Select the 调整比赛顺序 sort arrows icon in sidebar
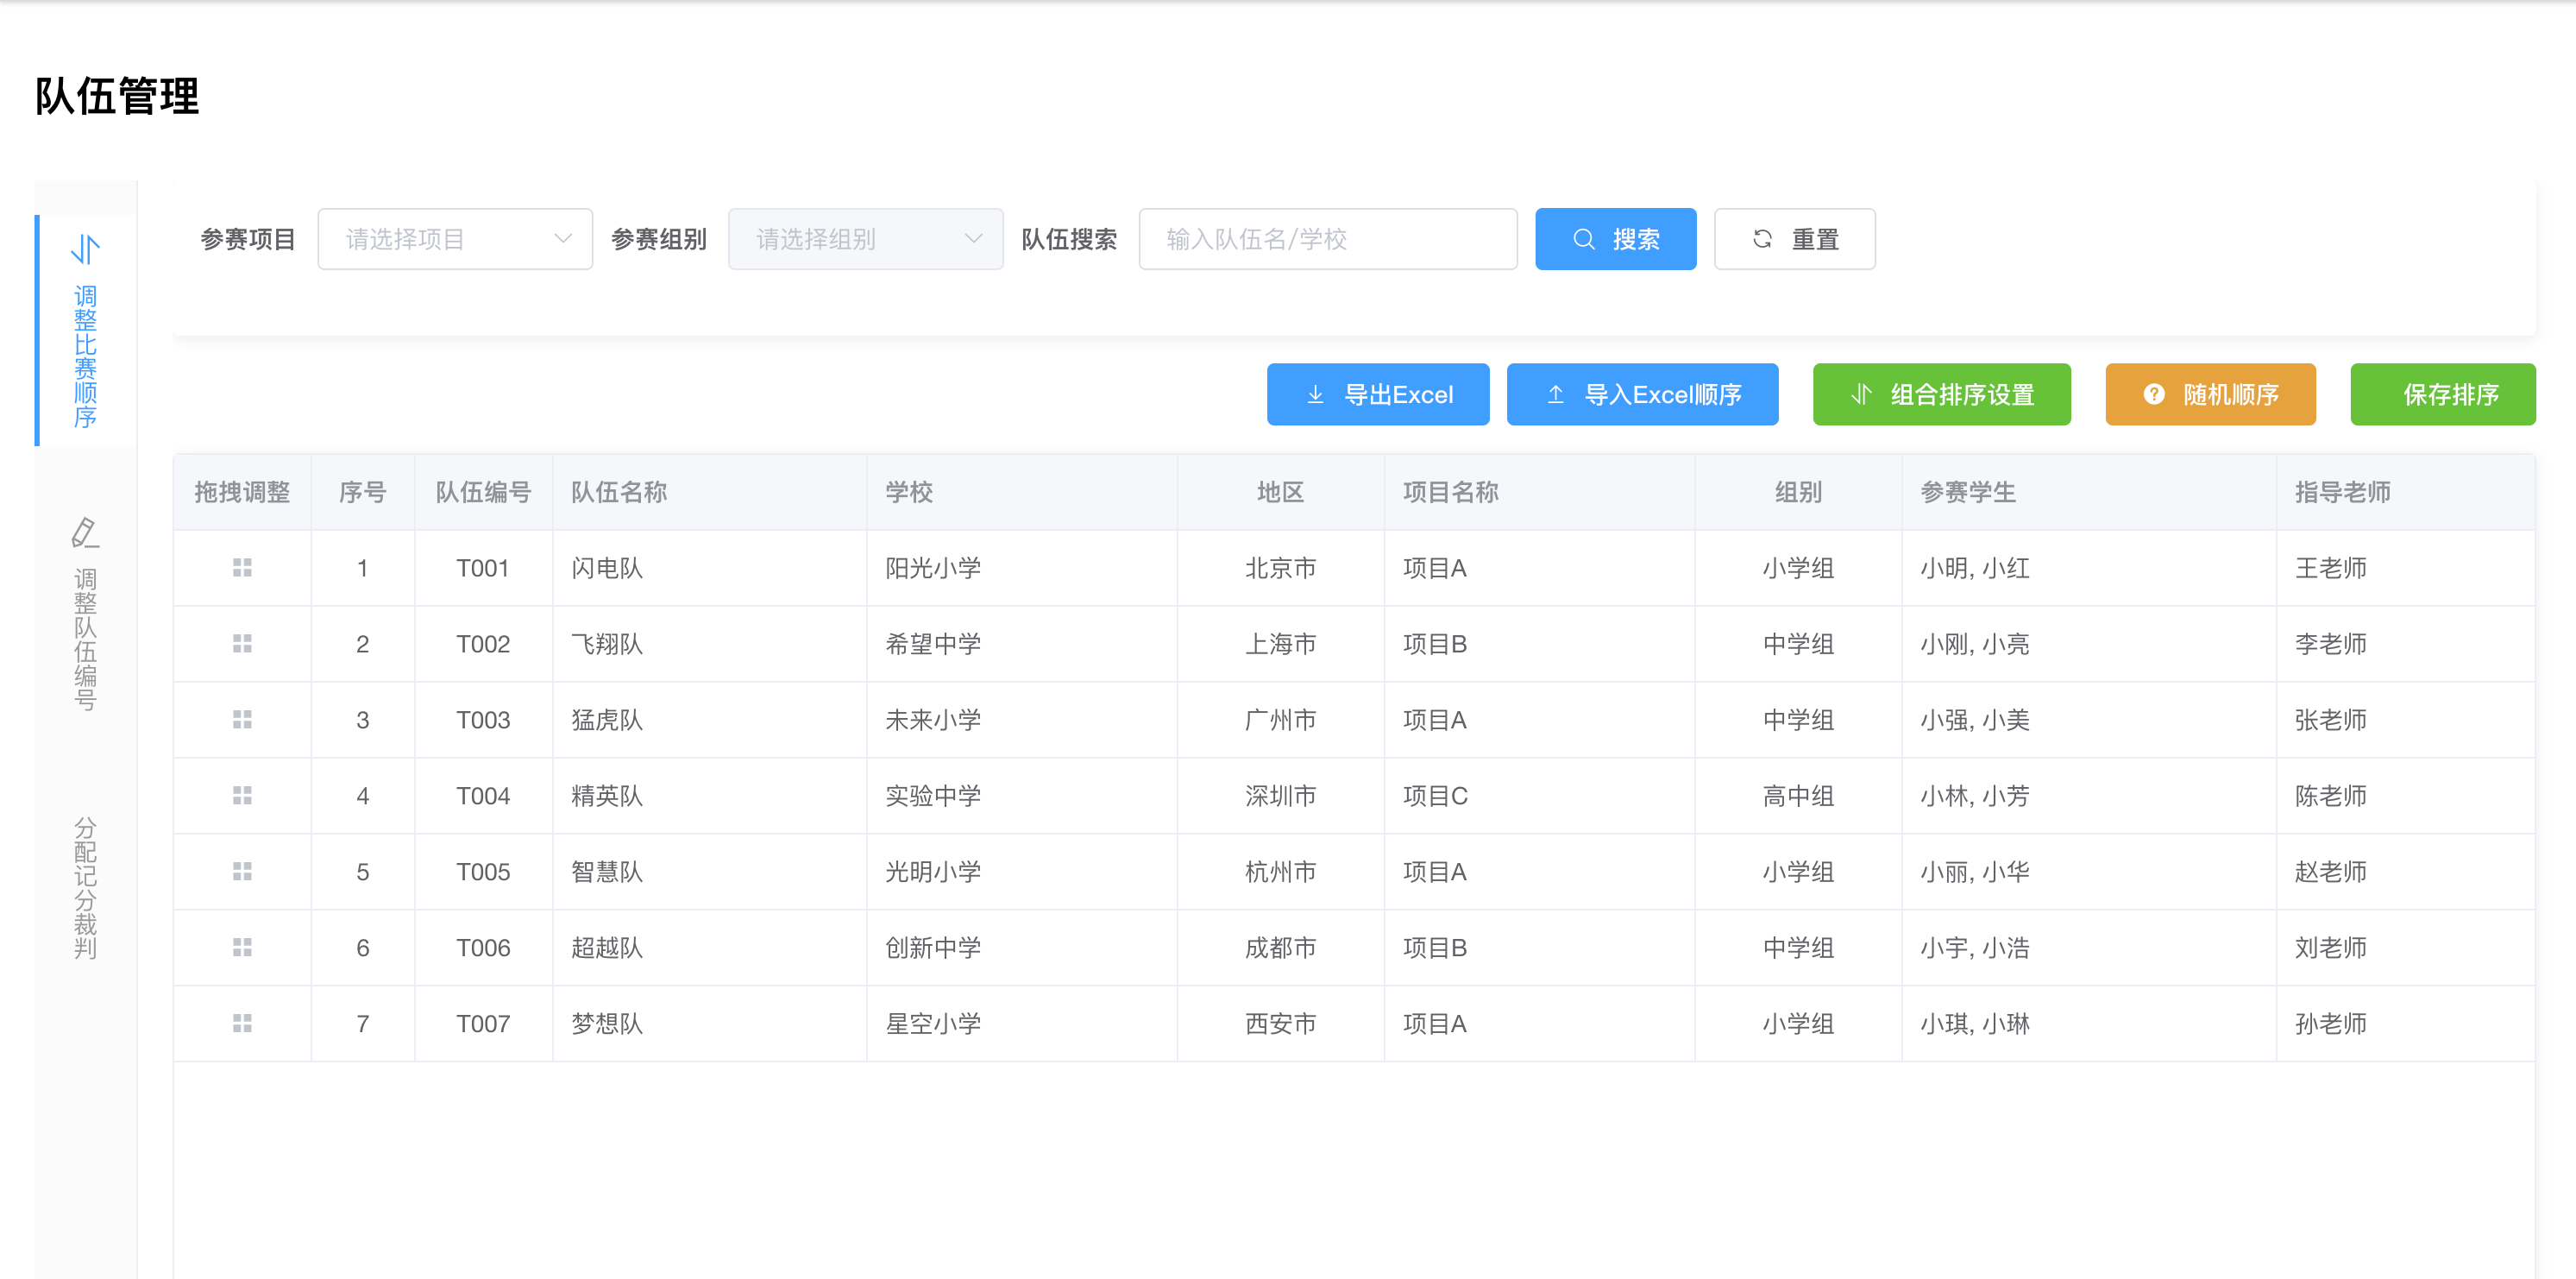 click(84, 251)
